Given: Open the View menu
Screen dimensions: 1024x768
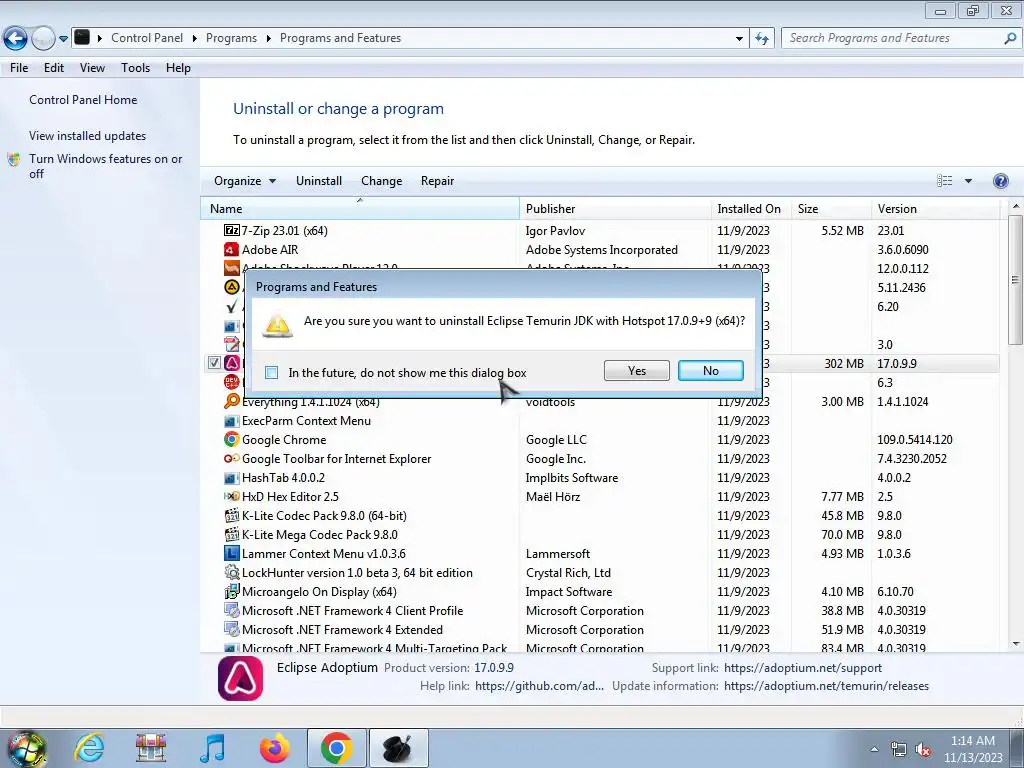Looking at the screenshot, I should (x=92, y=68).
